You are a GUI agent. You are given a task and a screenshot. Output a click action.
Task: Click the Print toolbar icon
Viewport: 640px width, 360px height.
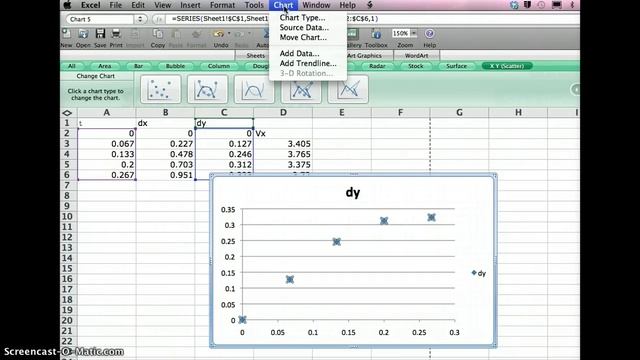pos(116,34)
